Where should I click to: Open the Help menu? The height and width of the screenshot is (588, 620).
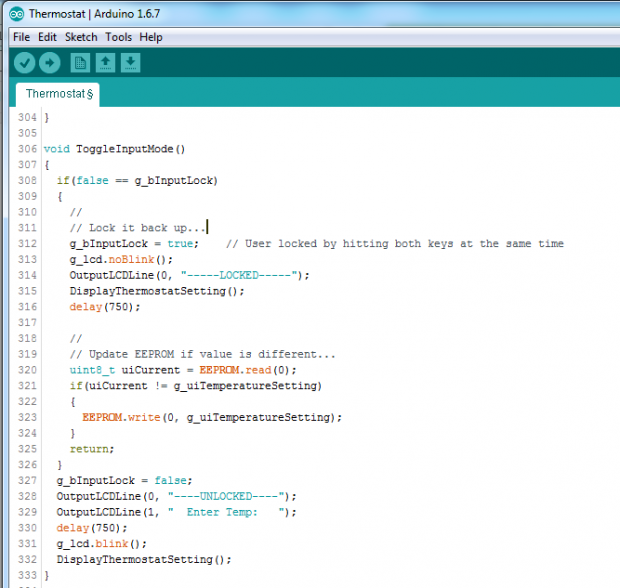[x=151, y=37]
